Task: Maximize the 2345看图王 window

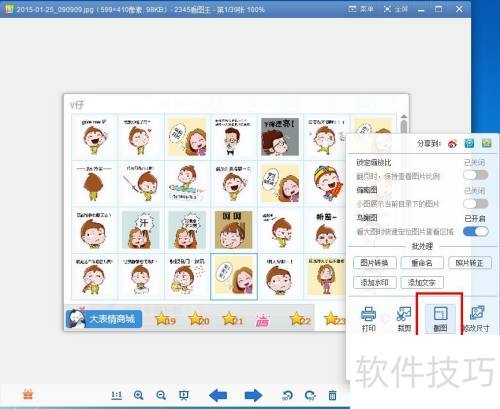Action: tap(438, 9)
